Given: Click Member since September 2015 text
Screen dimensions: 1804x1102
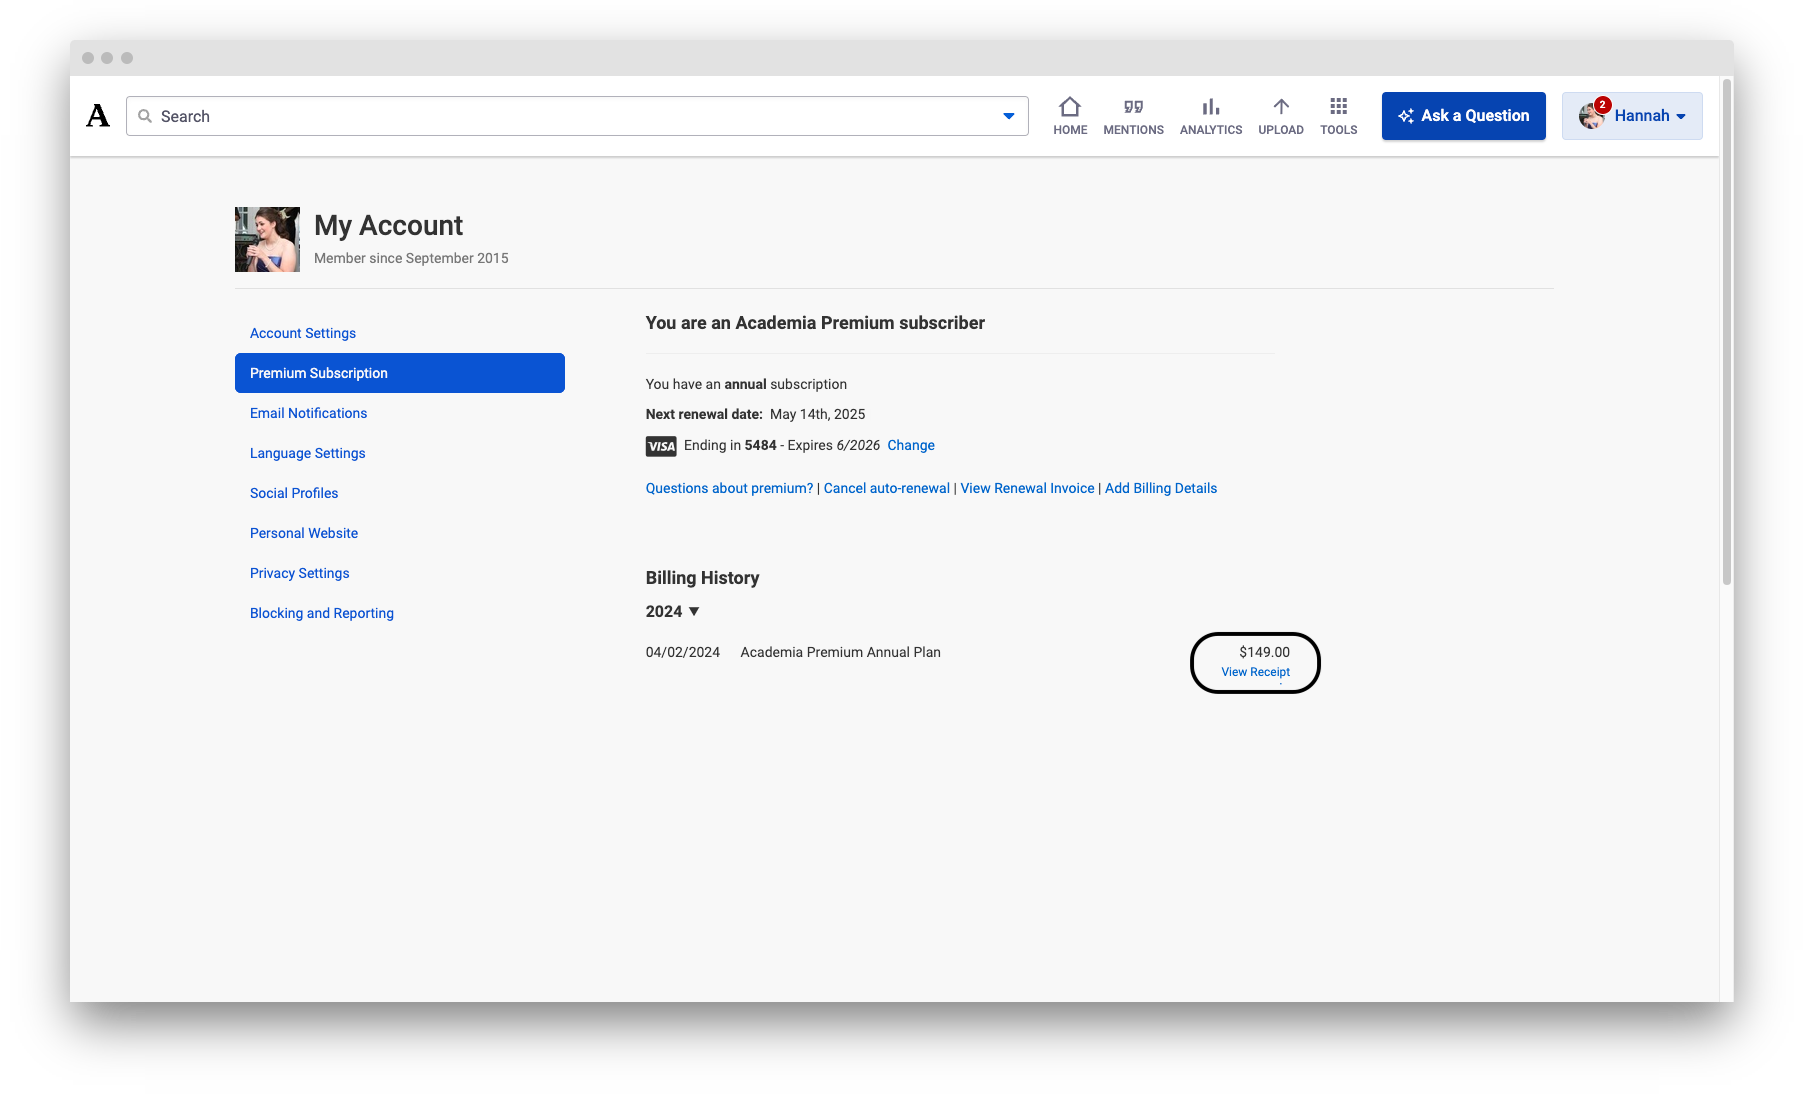Looking at the screenshot, I should click(x=411, y=258).
